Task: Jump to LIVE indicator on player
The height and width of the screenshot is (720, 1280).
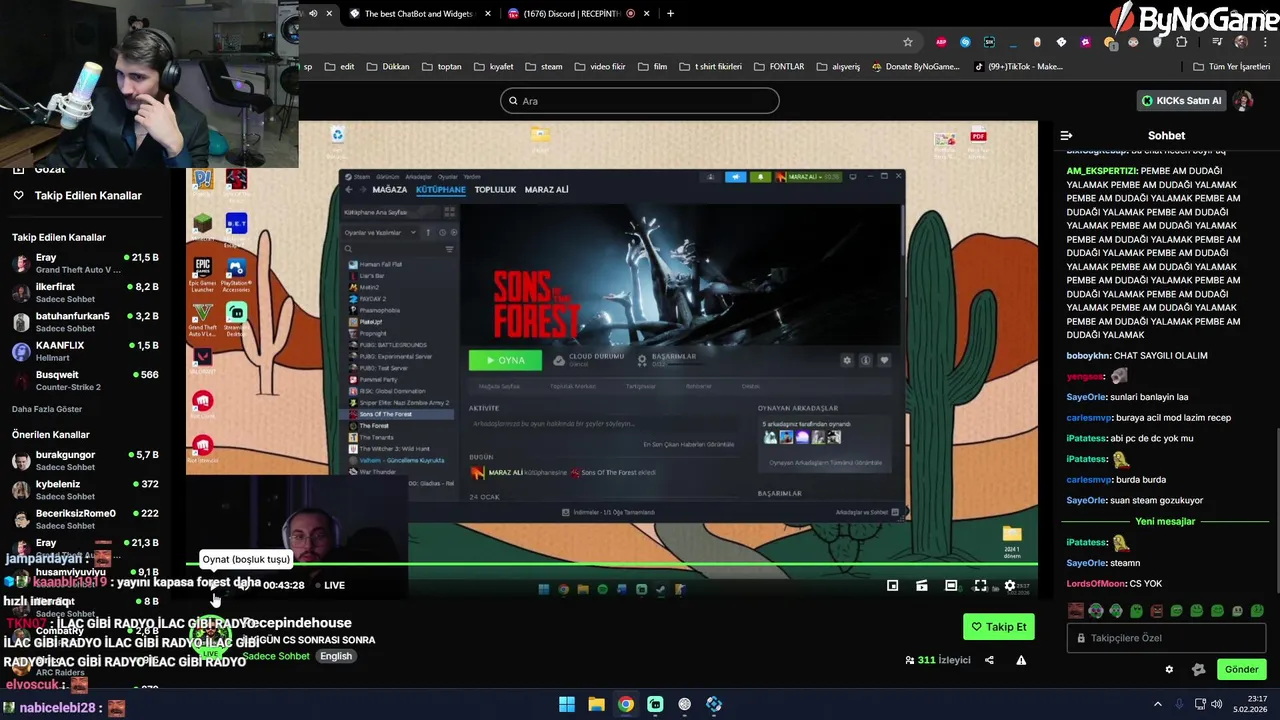Action: (330, 586)
